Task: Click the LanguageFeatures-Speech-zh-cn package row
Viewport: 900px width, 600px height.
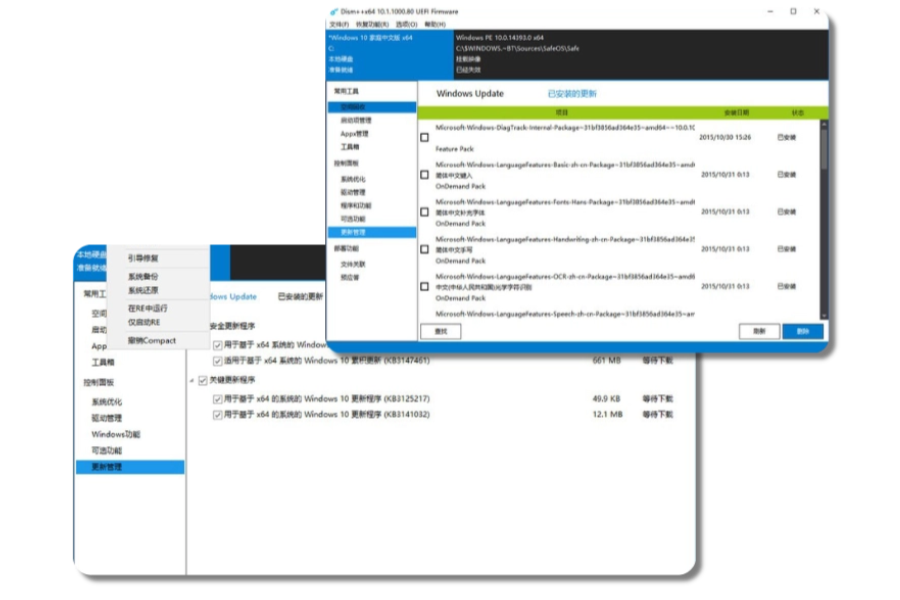Action: [x=565, y=314]
